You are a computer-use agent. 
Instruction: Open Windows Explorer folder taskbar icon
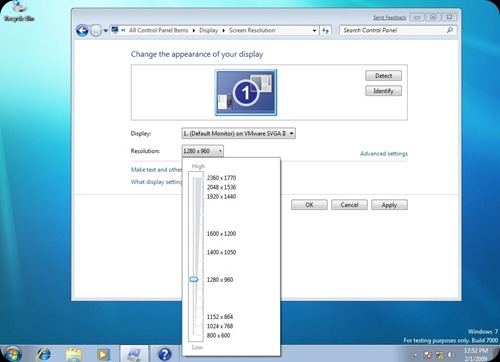click(x=74, y=354)
